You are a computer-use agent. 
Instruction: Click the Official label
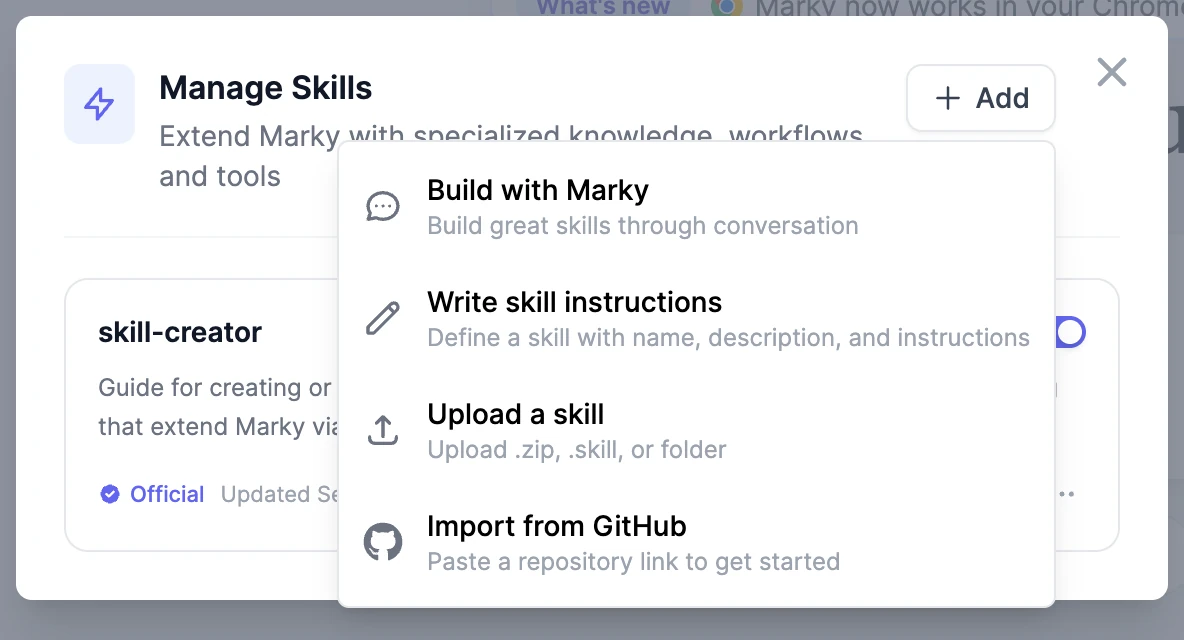(x=167, y=494)
